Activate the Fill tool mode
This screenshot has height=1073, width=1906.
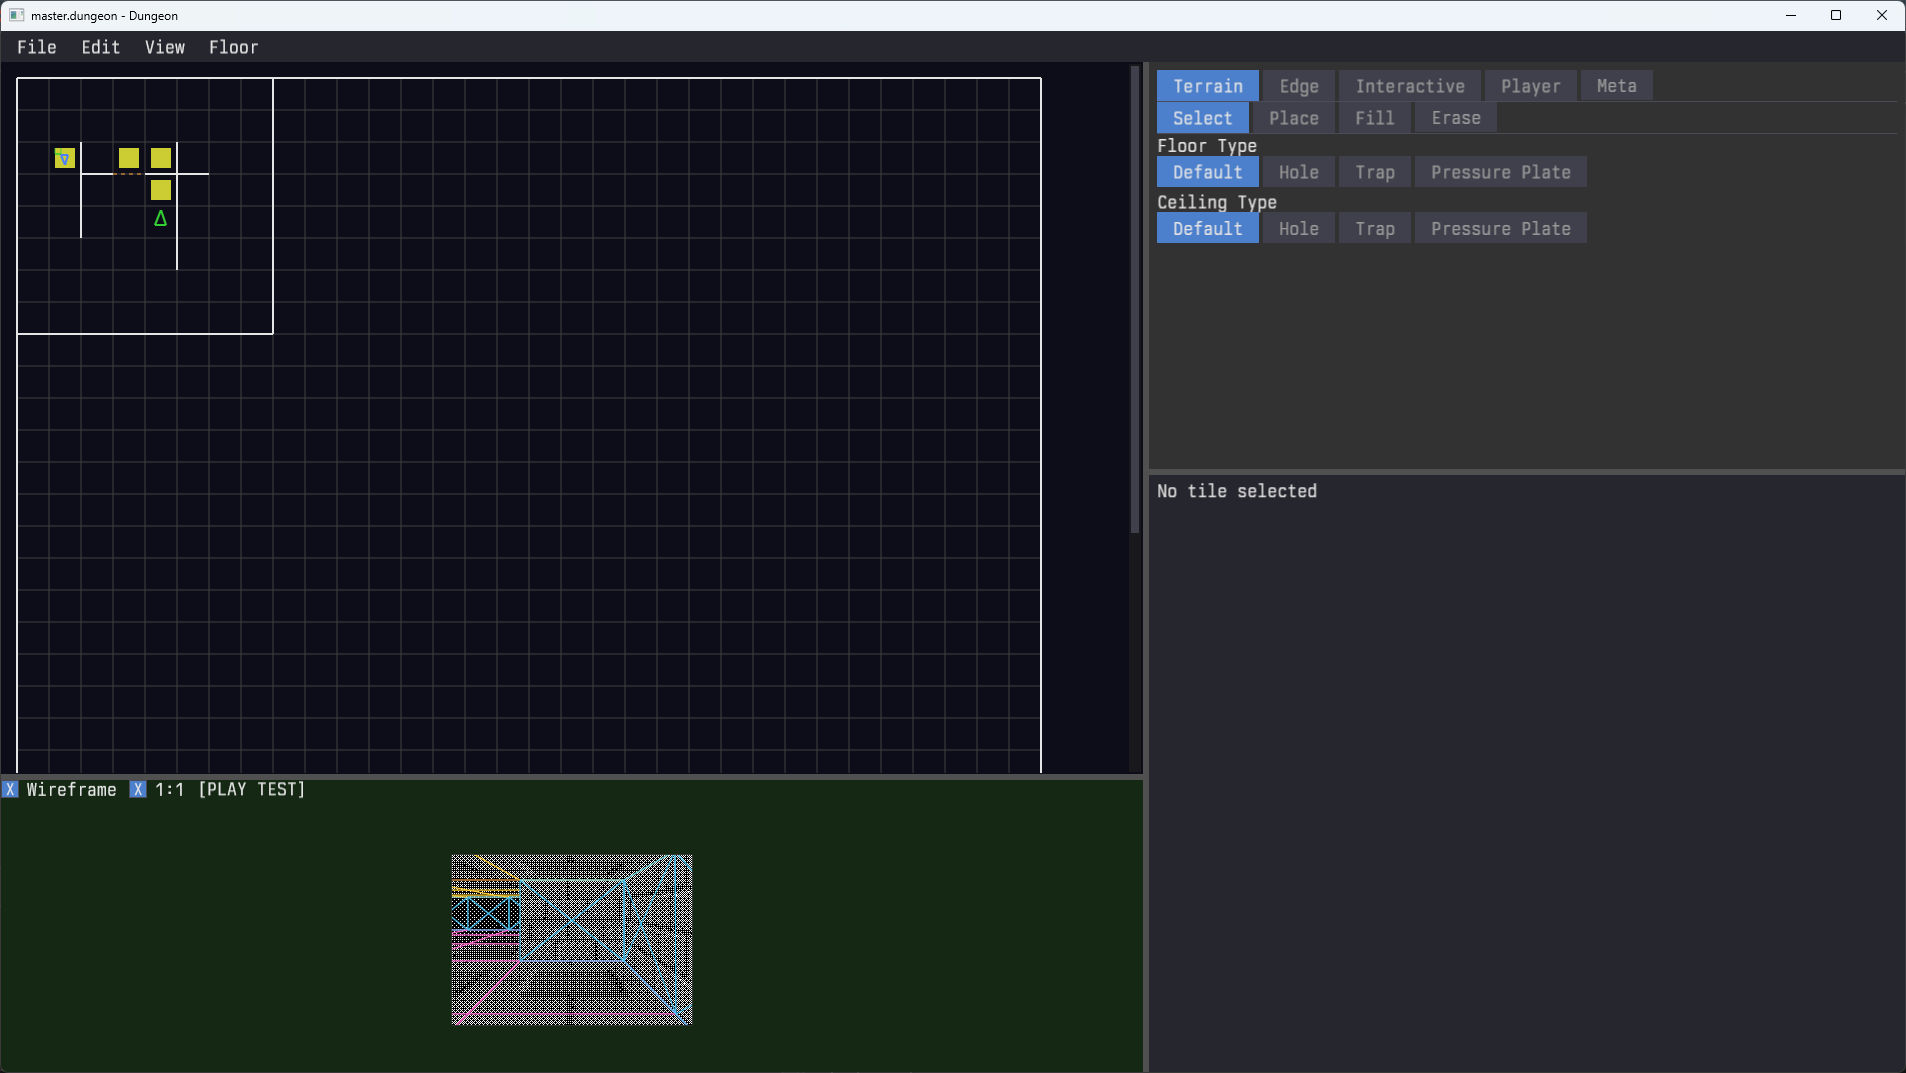pyautogui.click(x=1374, y=118)
